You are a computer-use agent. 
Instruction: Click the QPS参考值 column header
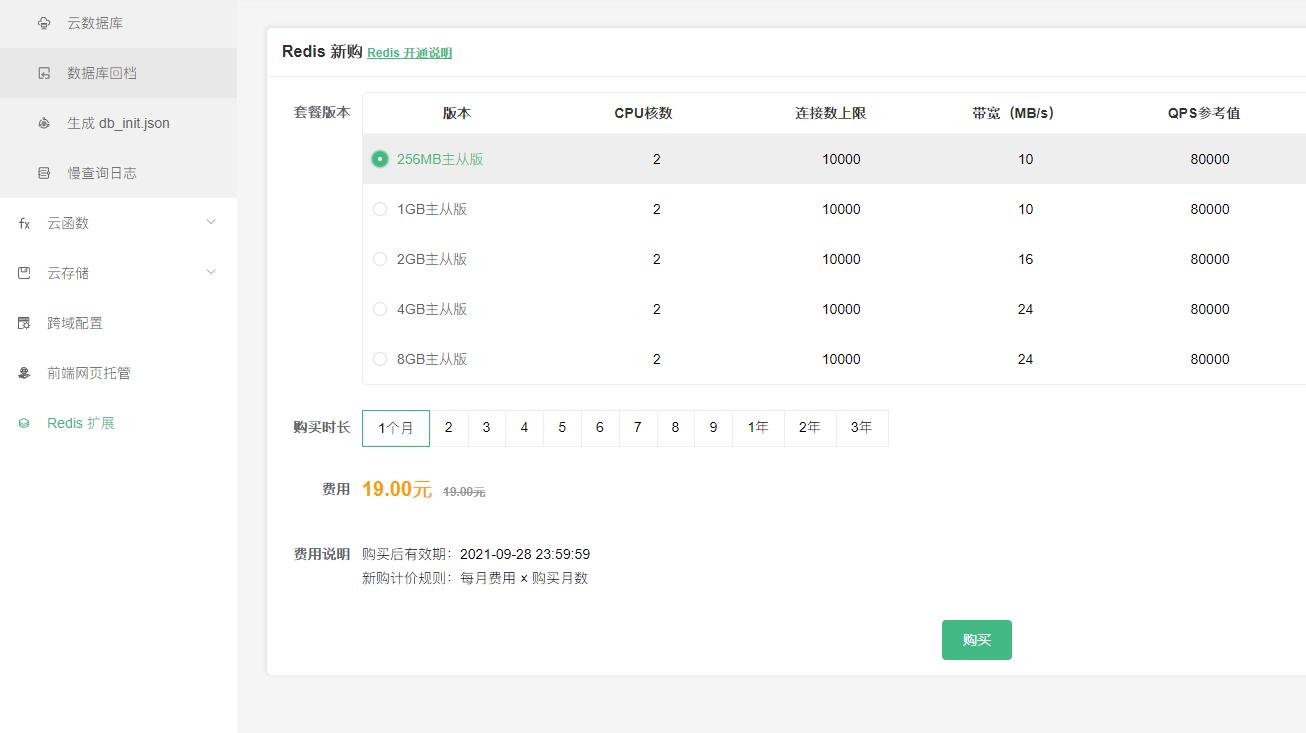click(1204, 113)
